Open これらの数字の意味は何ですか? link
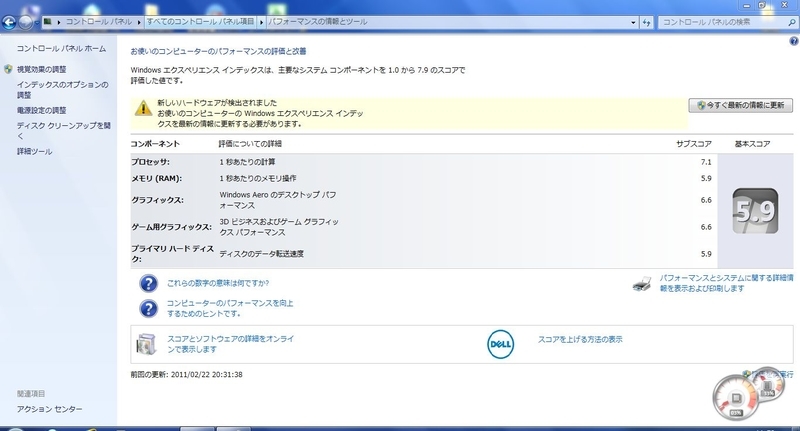Viewport: 800px width, 431px height. click(x=218, y=283)
